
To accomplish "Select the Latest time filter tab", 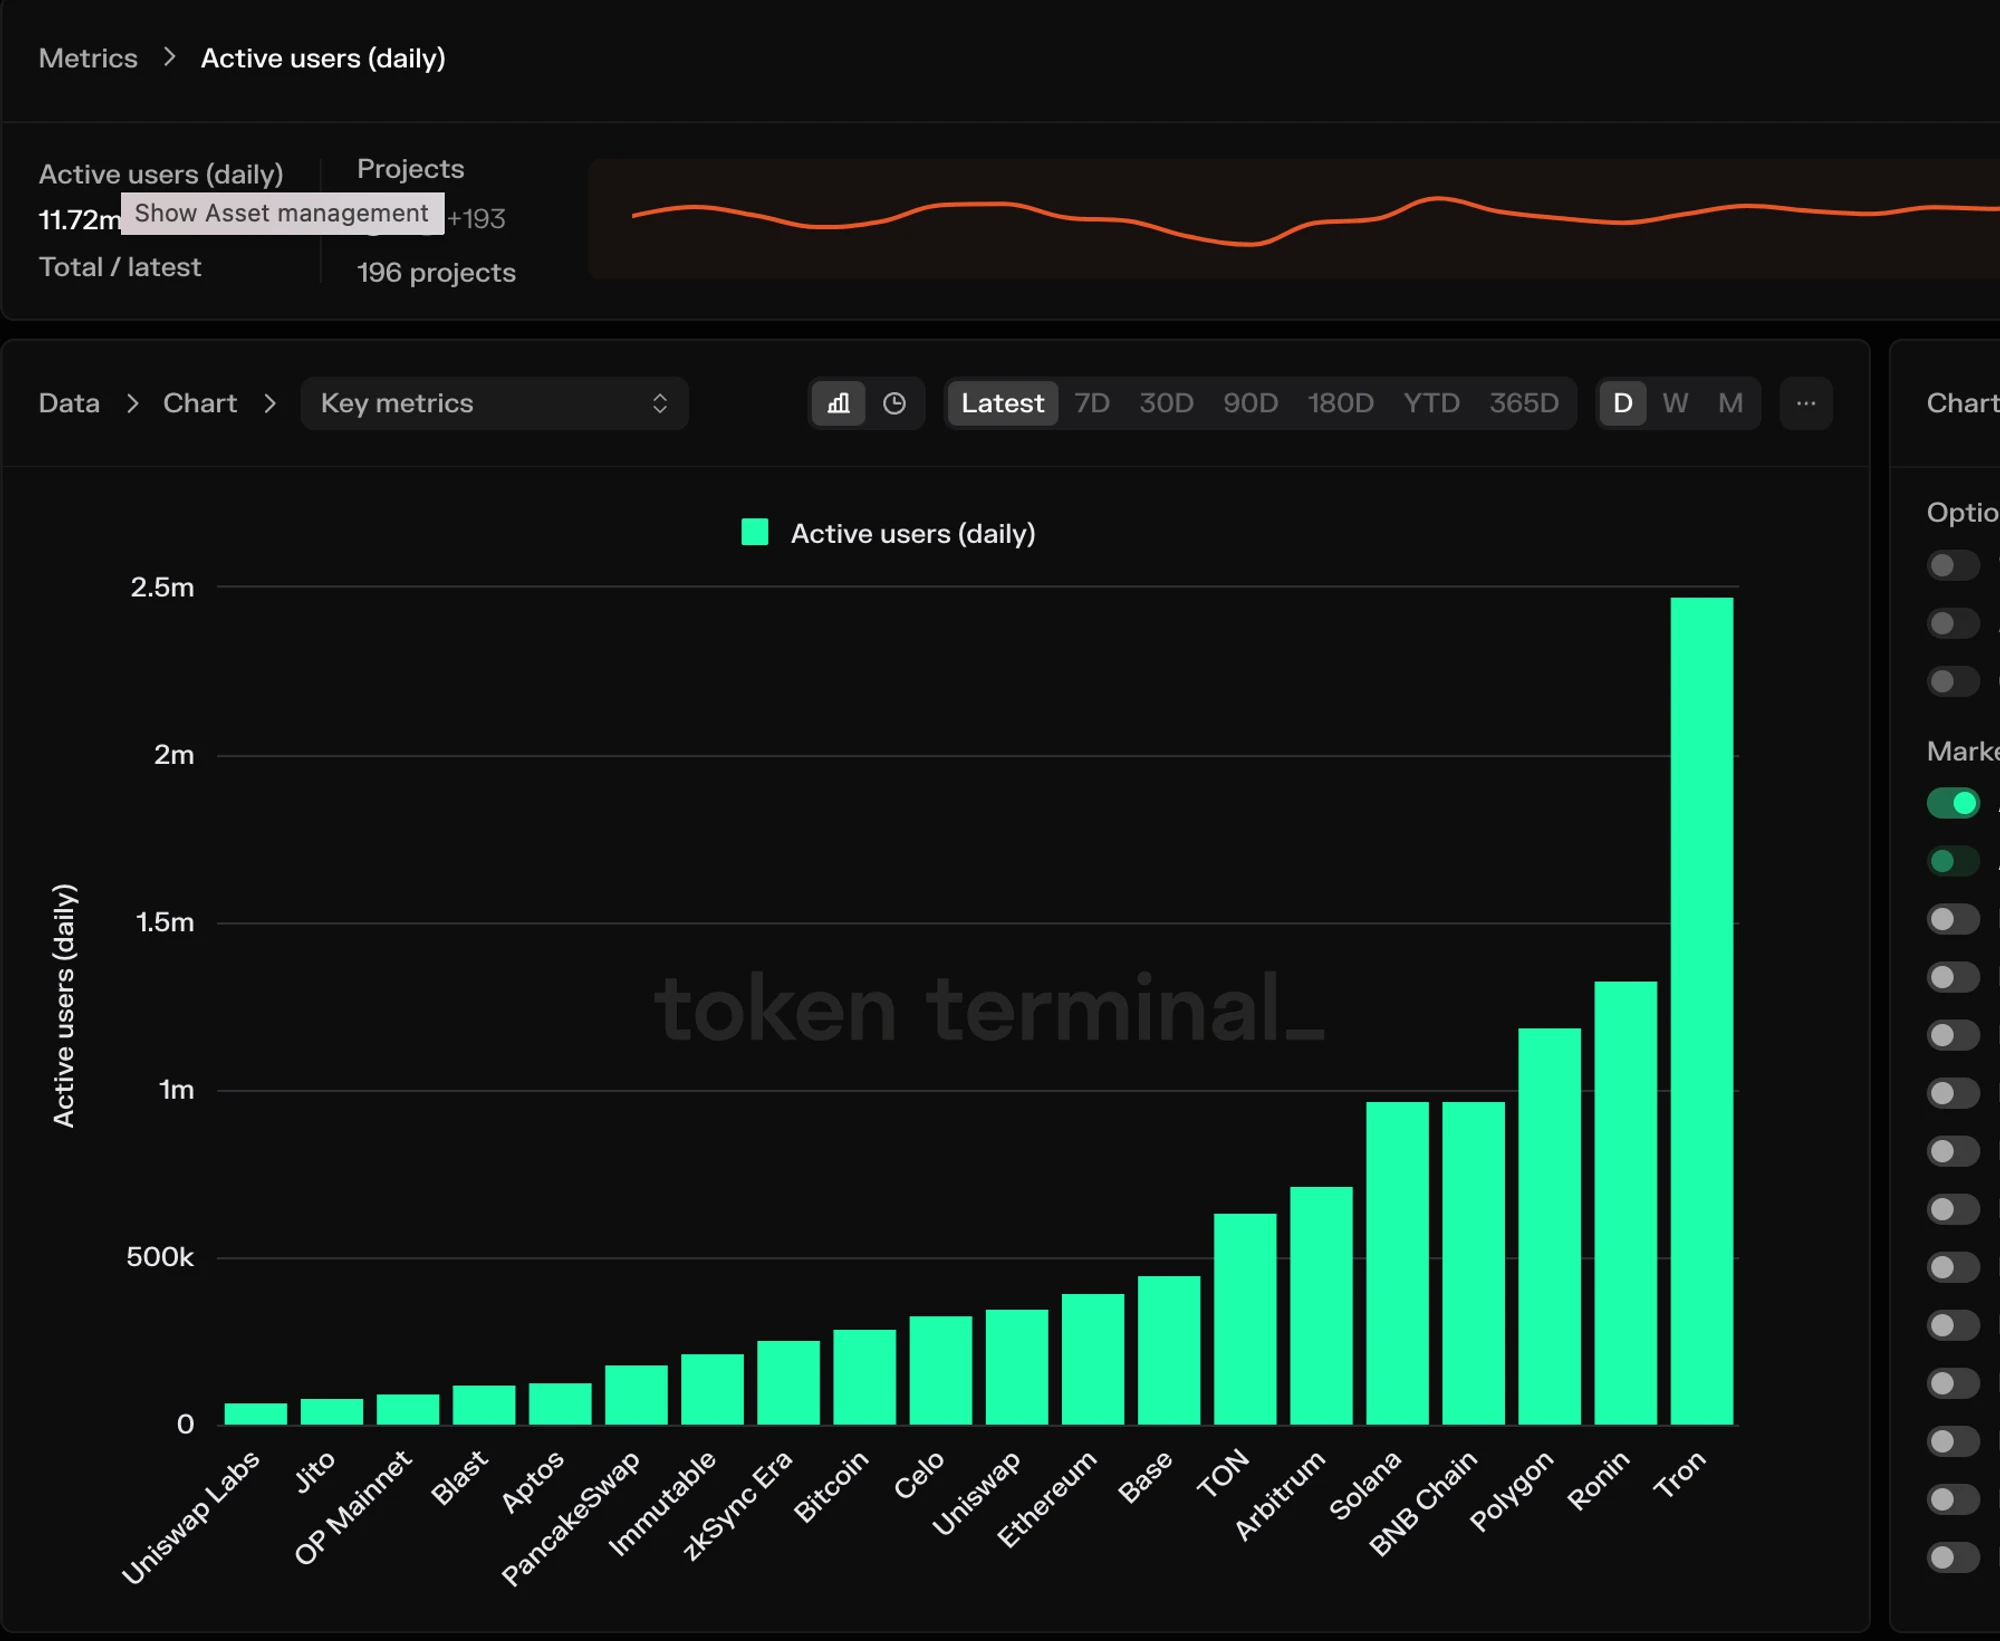I will pos(998,404).
